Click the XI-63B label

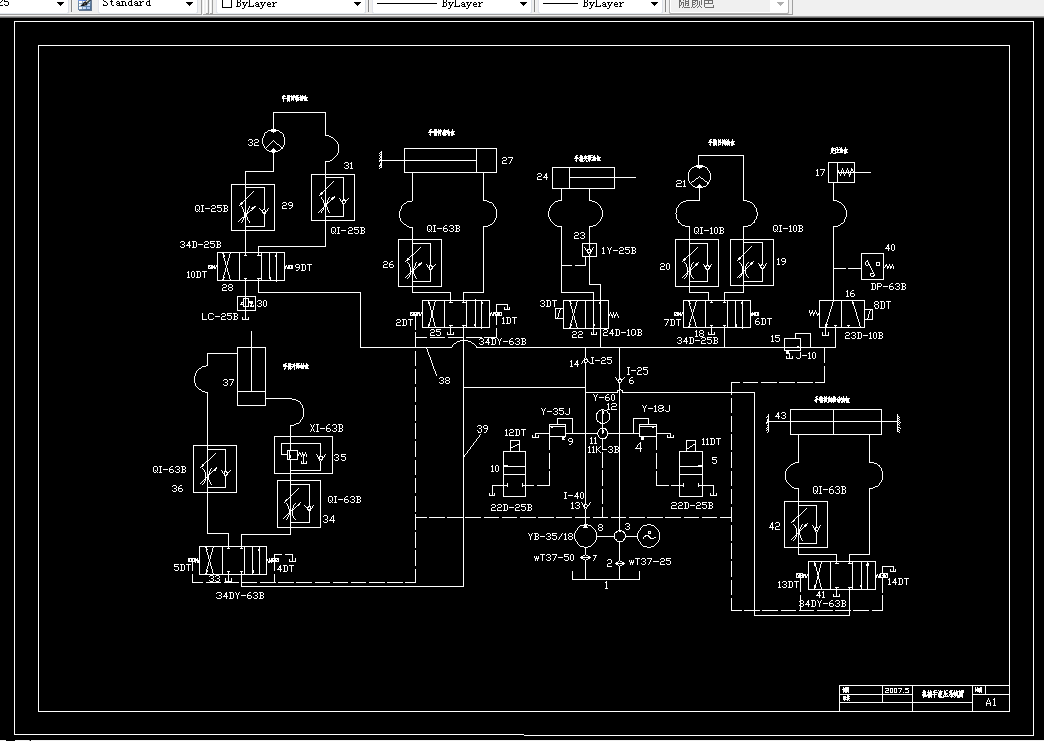326,428
